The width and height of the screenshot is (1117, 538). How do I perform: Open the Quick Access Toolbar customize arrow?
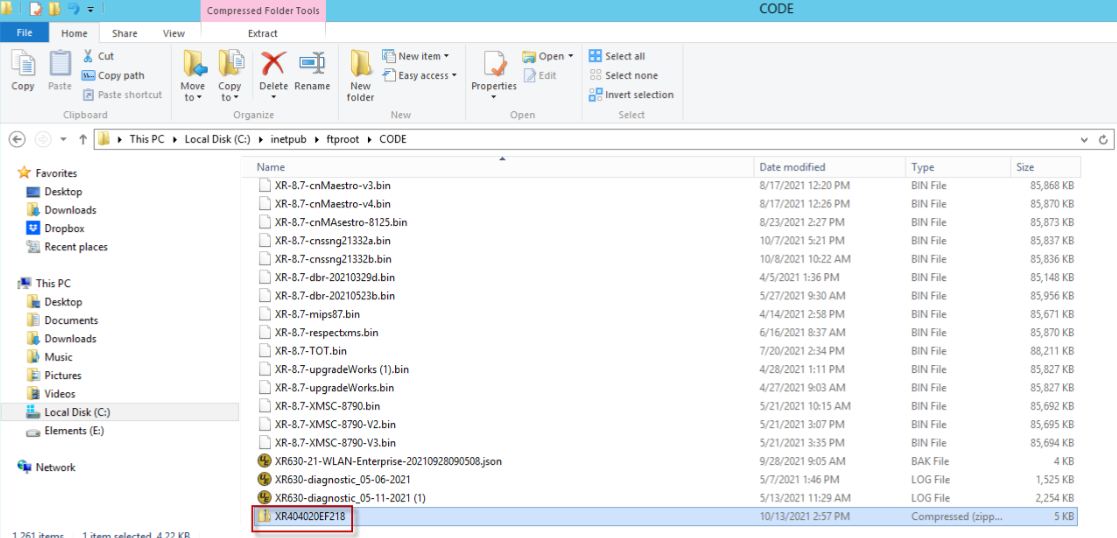tap(90, 9)
